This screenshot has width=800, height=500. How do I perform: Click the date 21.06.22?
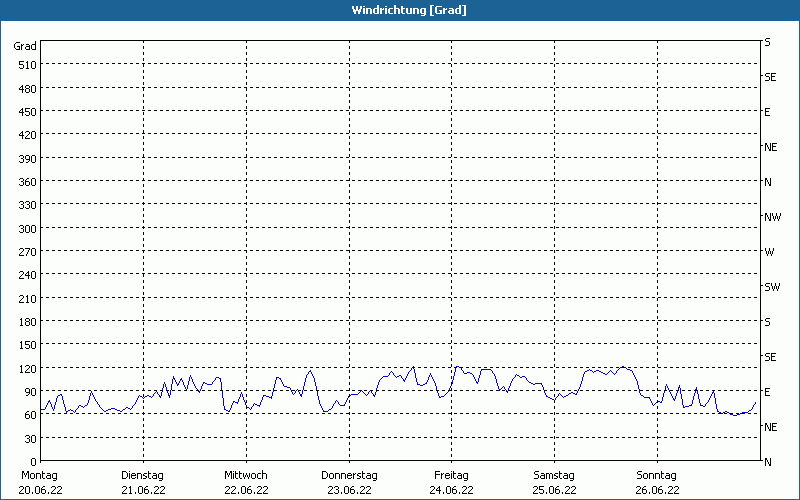click(x=143, y=491)
